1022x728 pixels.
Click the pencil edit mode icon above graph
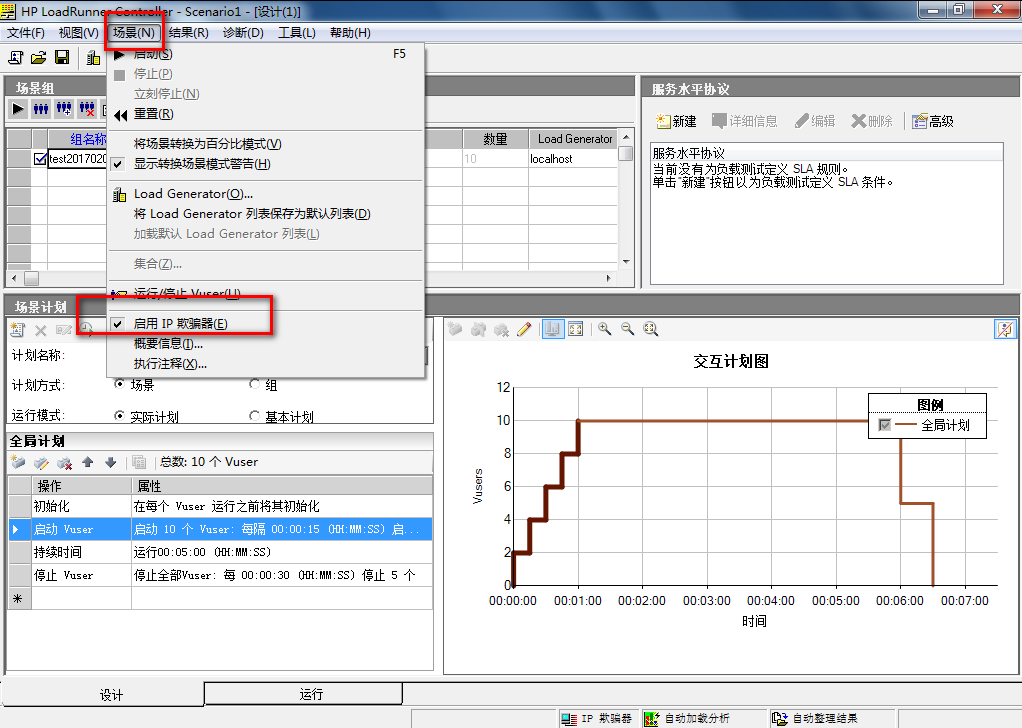524,329
